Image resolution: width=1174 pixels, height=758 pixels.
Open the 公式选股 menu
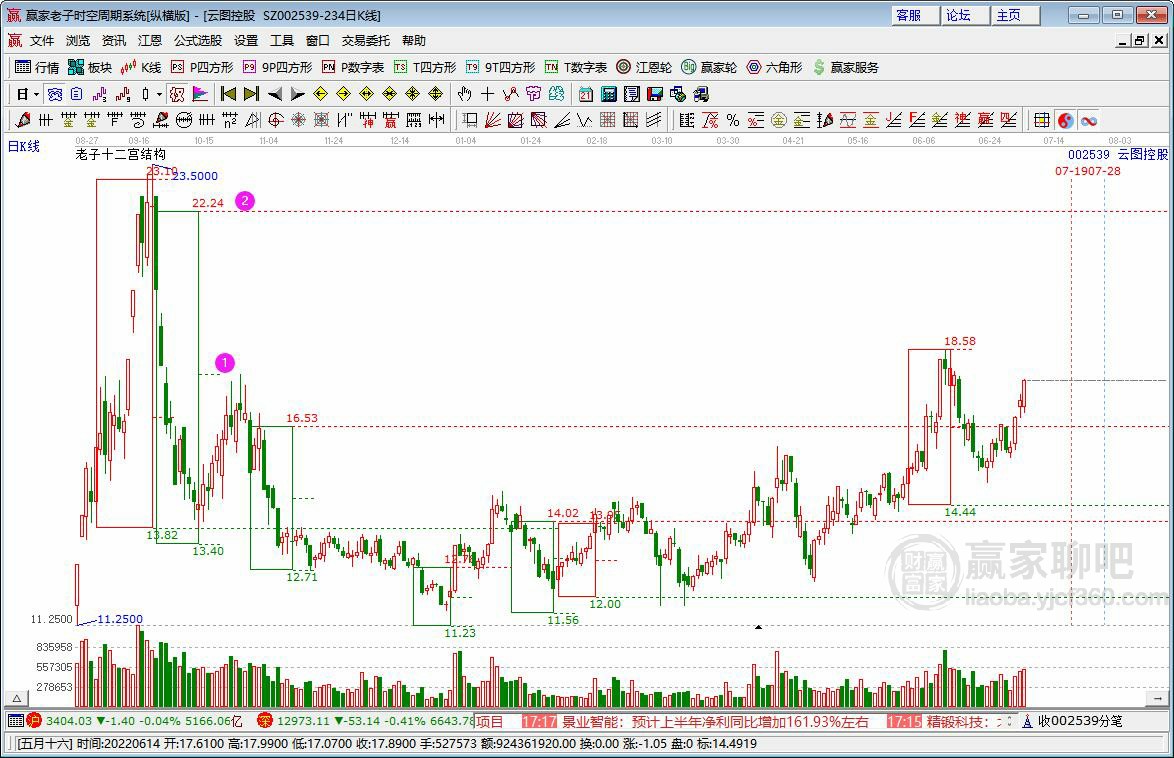coord(198,40)
